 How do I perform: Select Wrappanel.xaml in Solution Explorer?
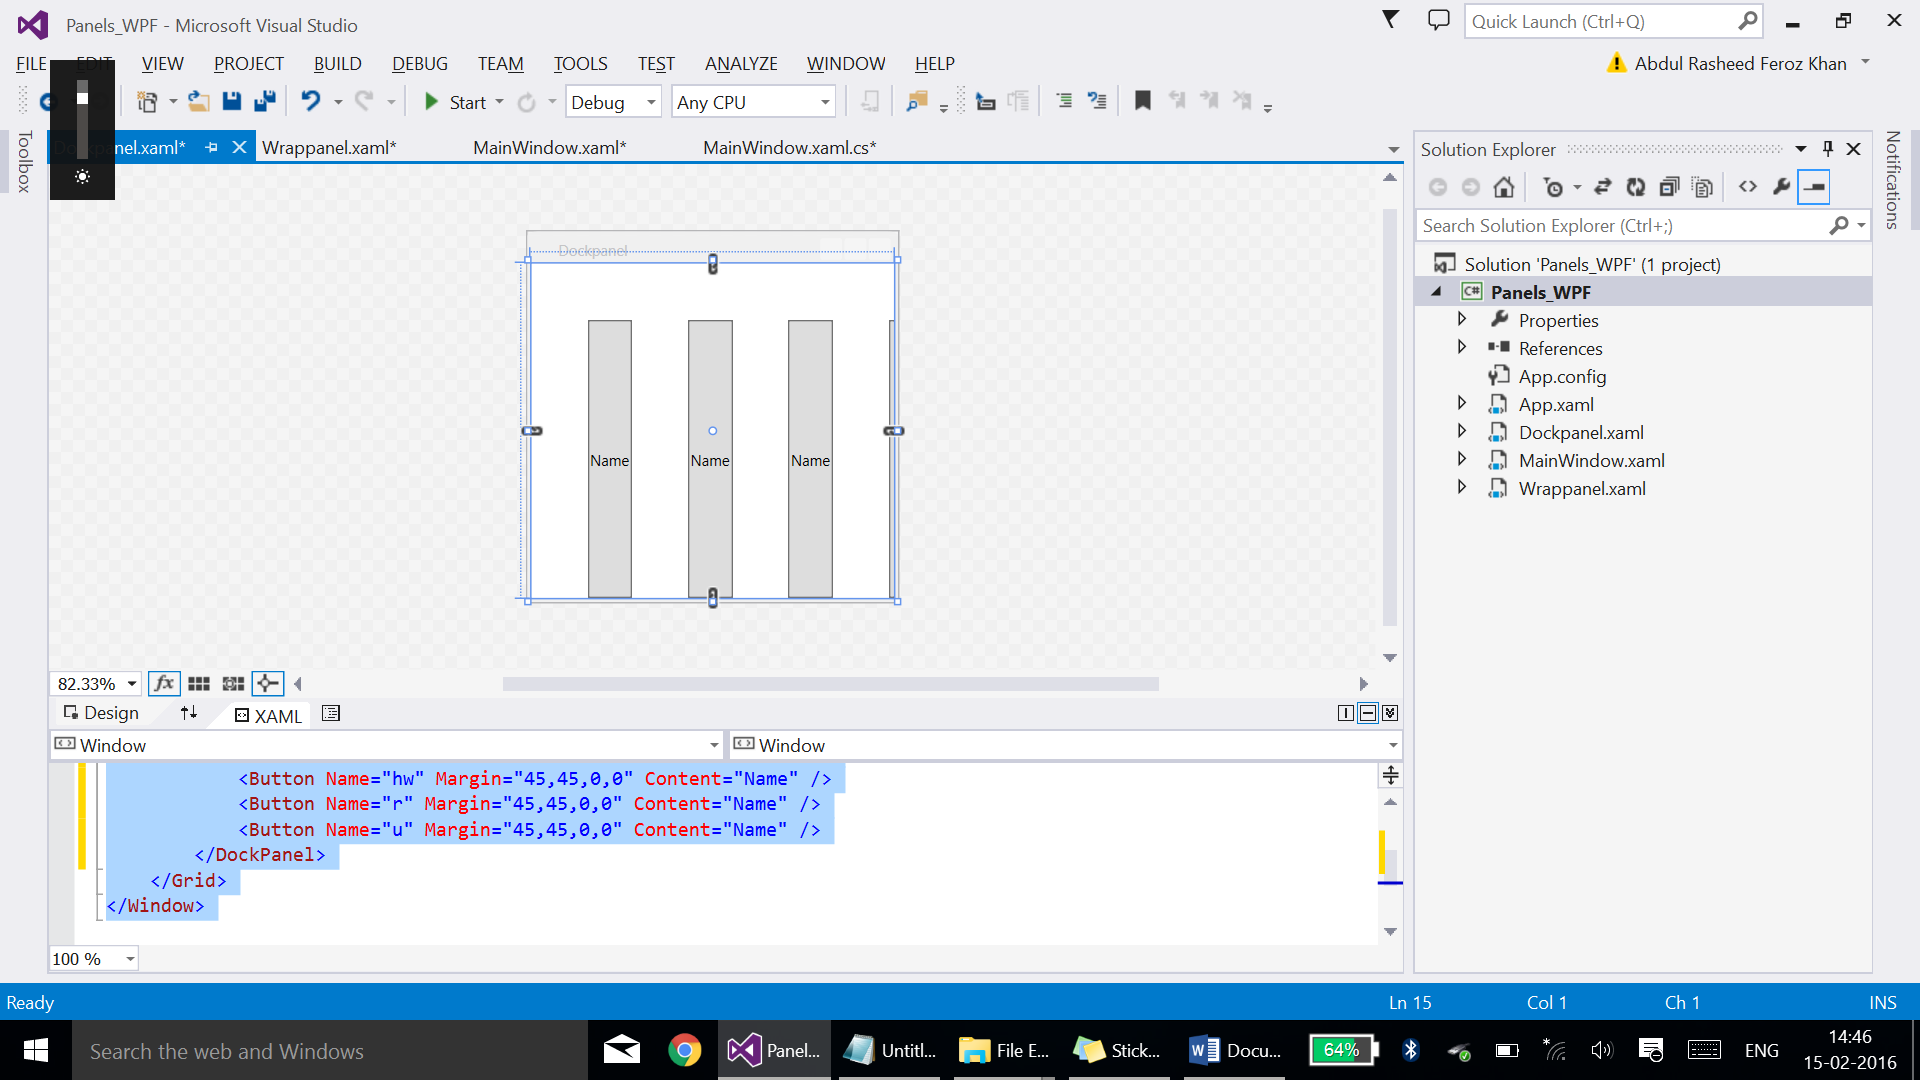tap(1581, 489)
